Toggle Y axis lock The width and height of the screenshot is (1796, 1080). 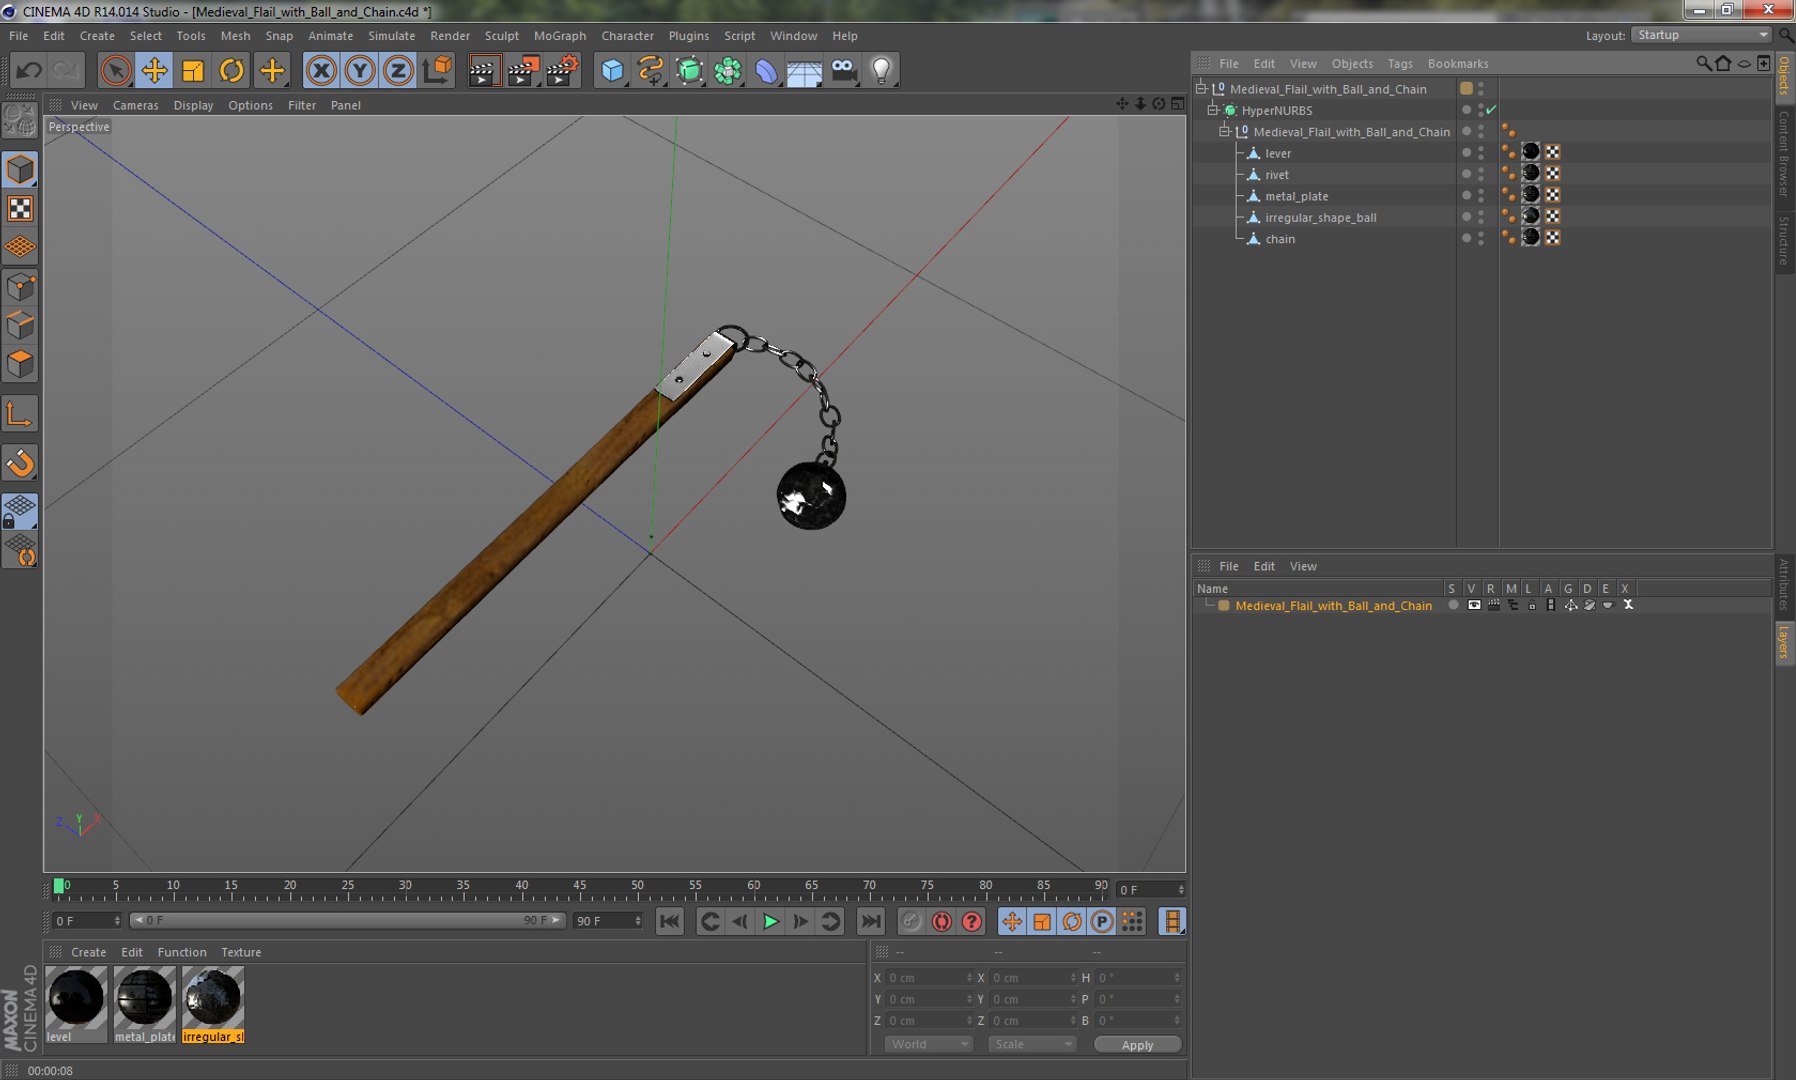pos(360,70)
